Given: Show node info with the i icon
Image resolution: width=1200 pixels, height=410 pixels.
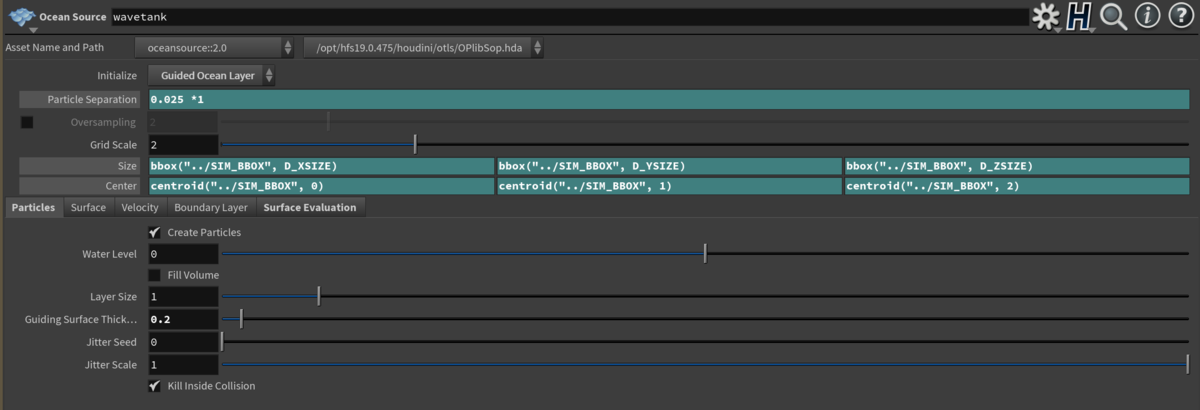Looking at the screenshot, I should click(x=1146, y=16).
